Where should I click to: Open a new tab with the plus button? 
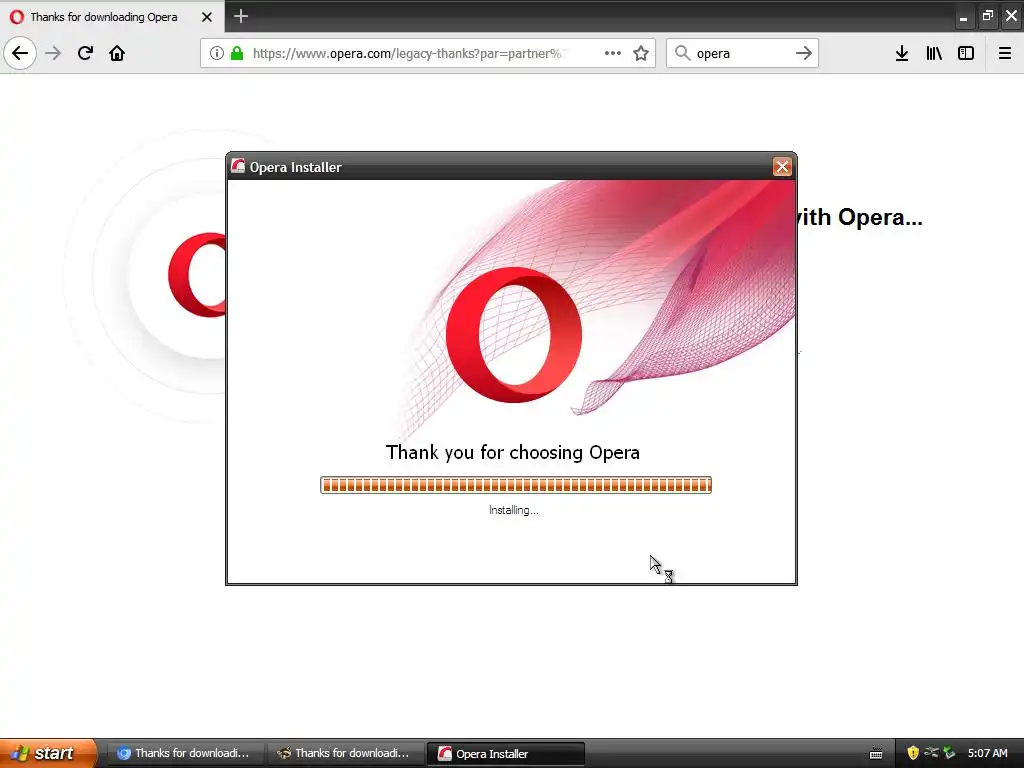click(x=241, y=16)
